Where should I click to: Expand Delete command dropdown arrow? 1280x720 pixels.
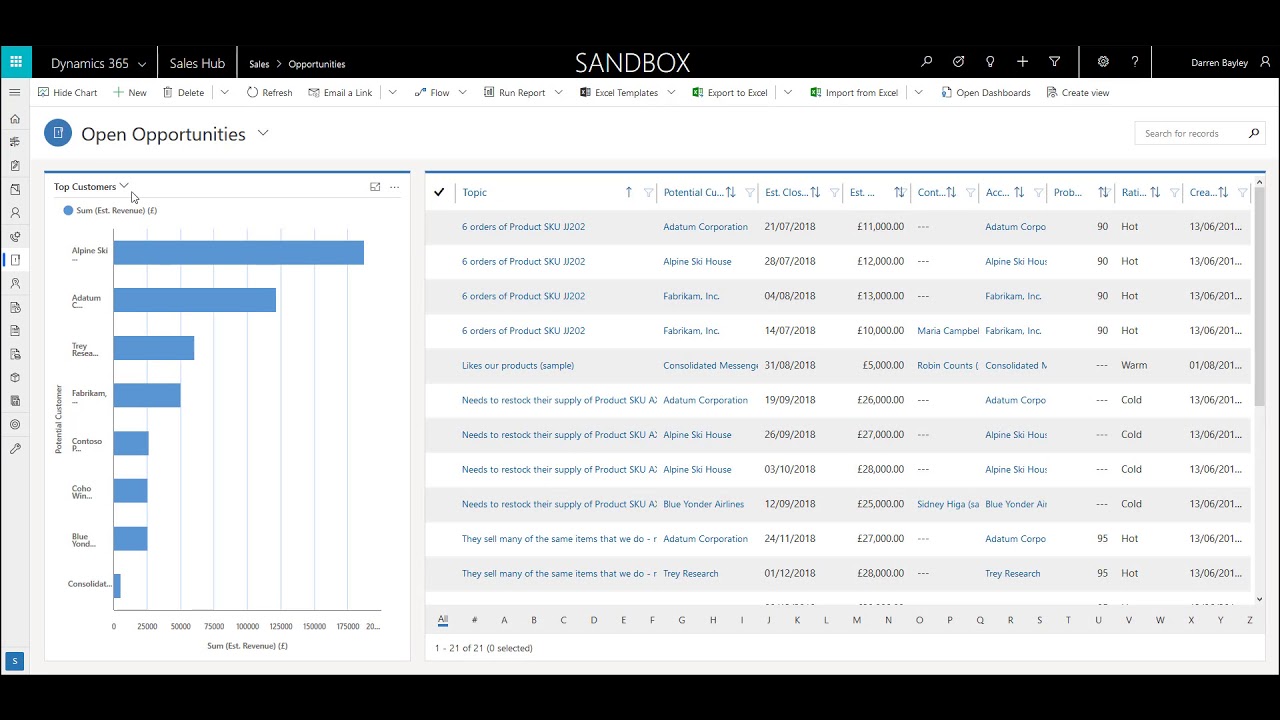[x=224, y=92]
